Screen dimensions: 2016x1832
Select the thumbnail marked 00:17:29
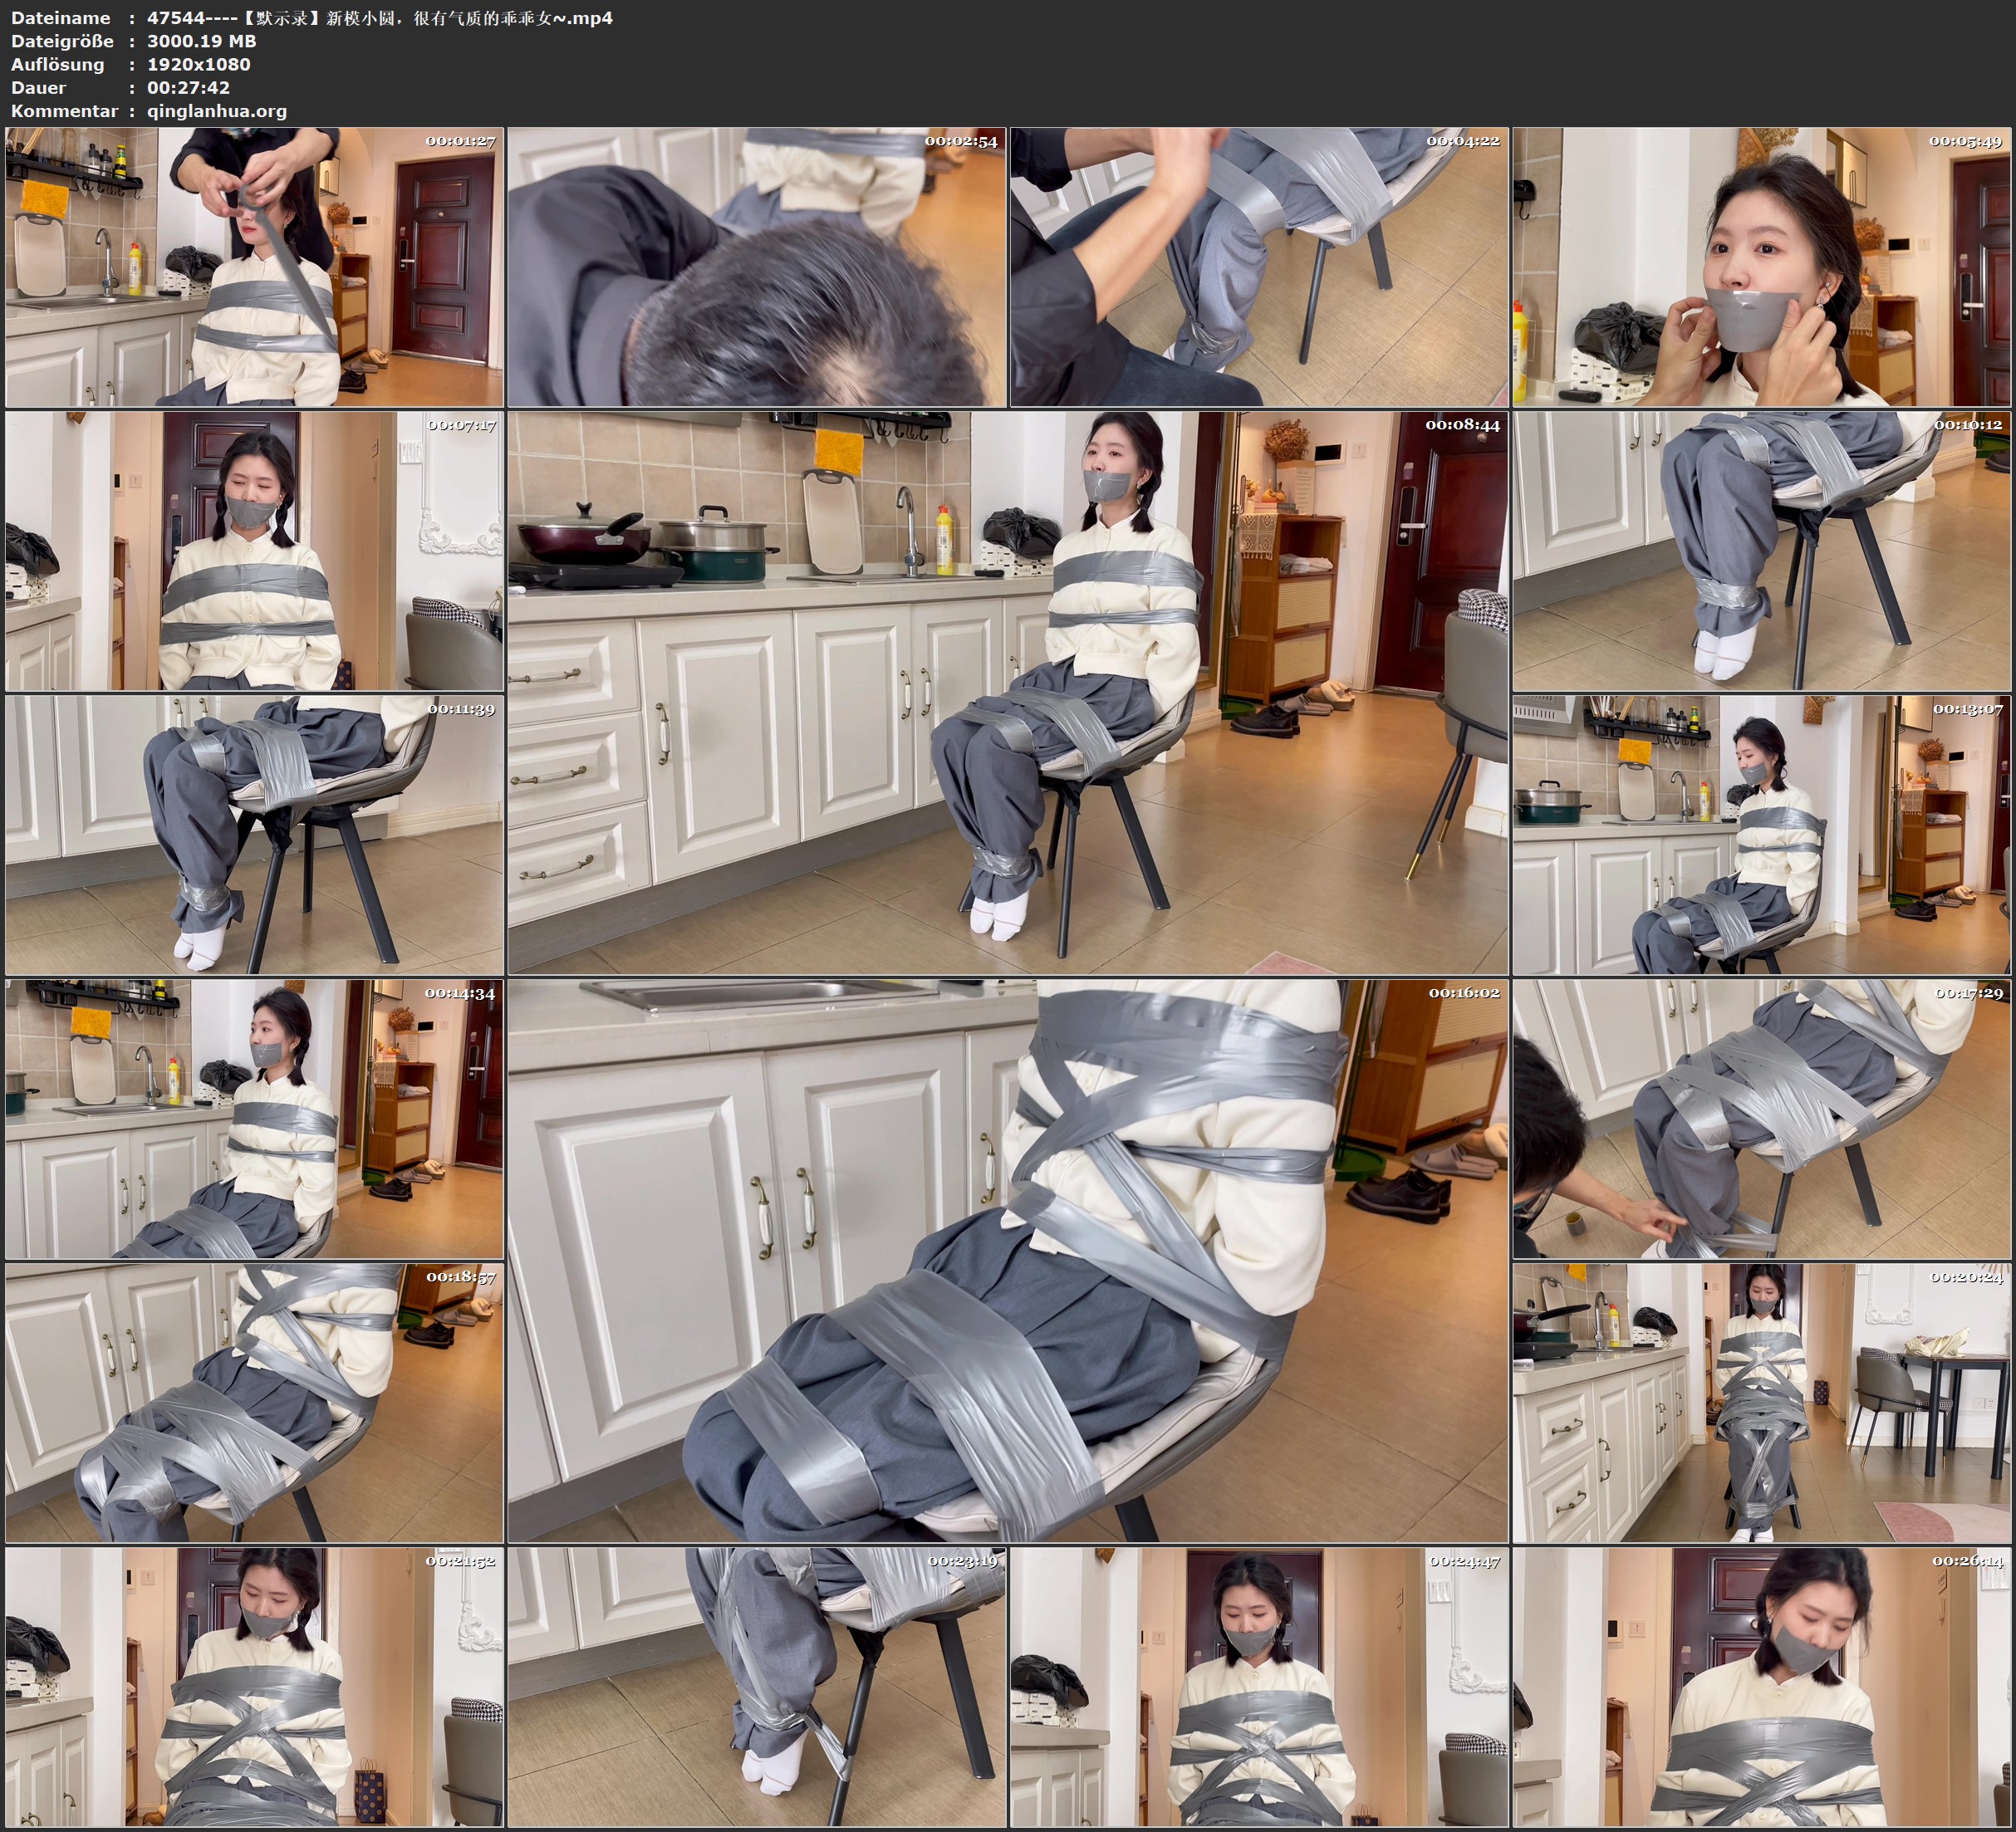(x=1761, y=1119)
